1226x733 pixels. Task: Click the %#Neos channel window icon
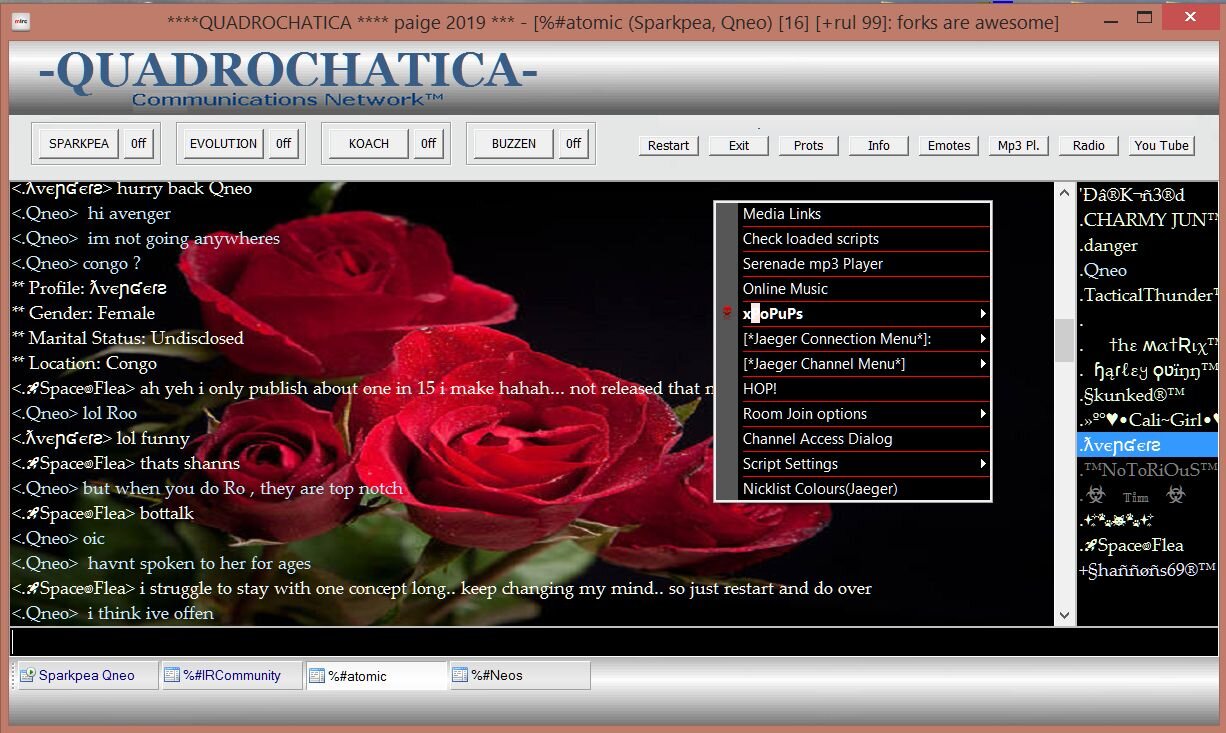460,676
